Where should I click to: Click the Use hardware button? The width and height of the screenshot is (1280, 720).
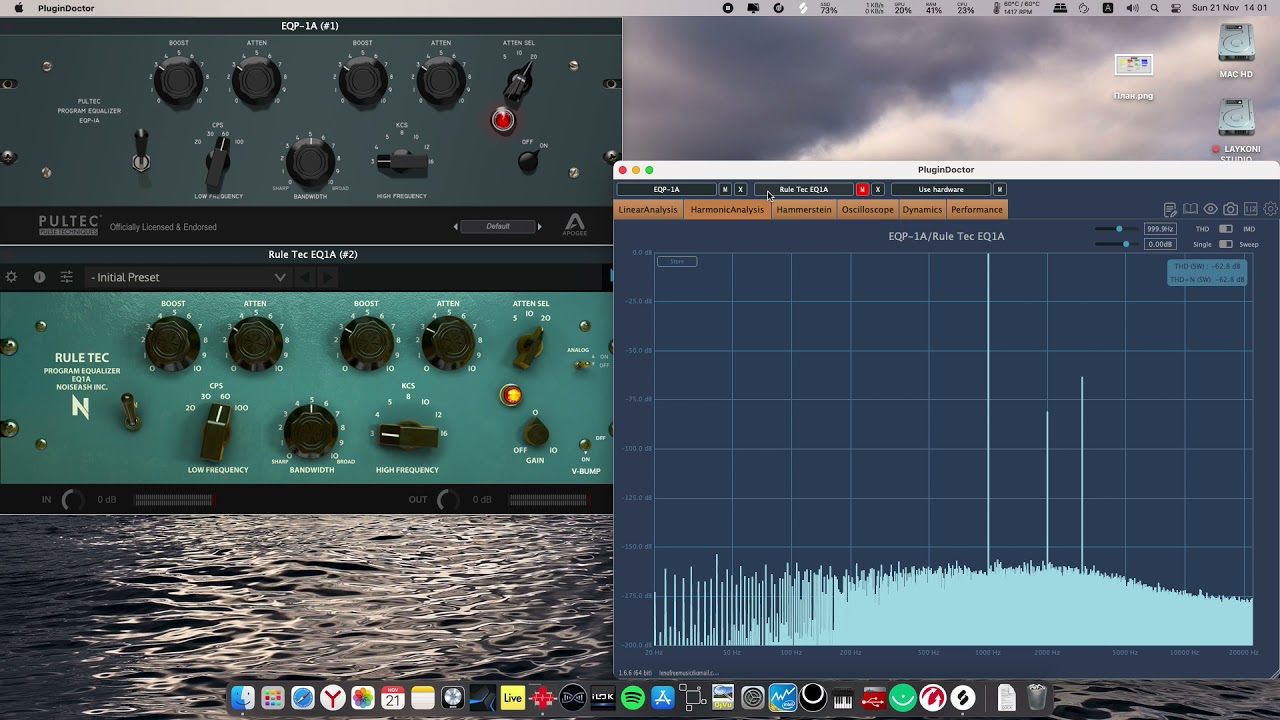(941, 189)
